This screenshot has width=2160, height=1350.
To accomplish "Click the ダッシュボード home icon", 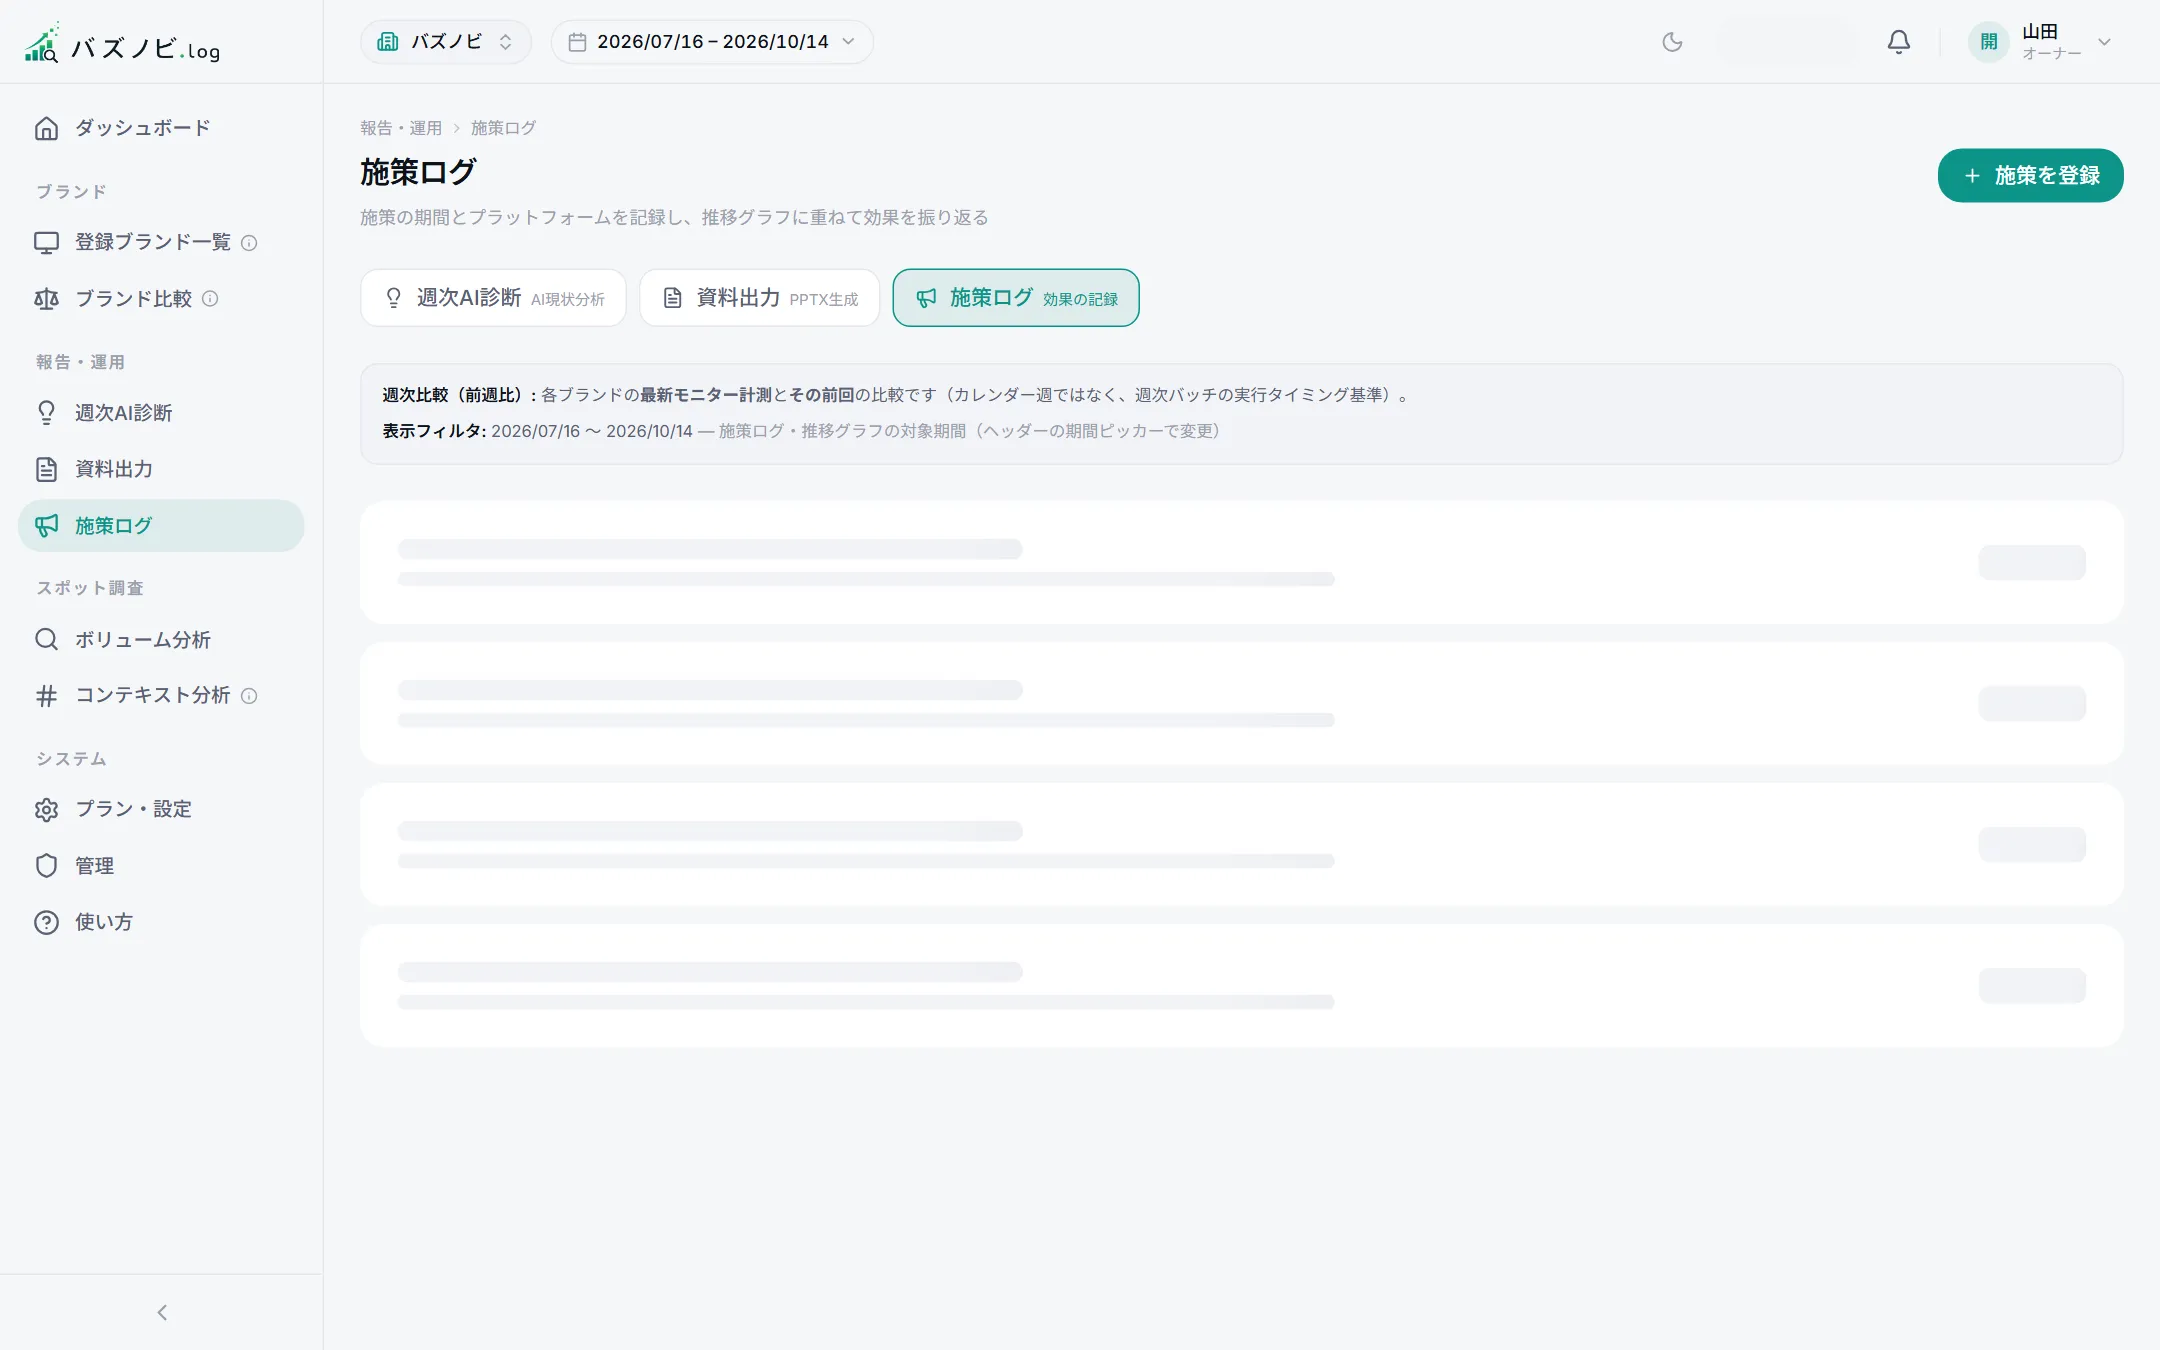I will 46,128.
